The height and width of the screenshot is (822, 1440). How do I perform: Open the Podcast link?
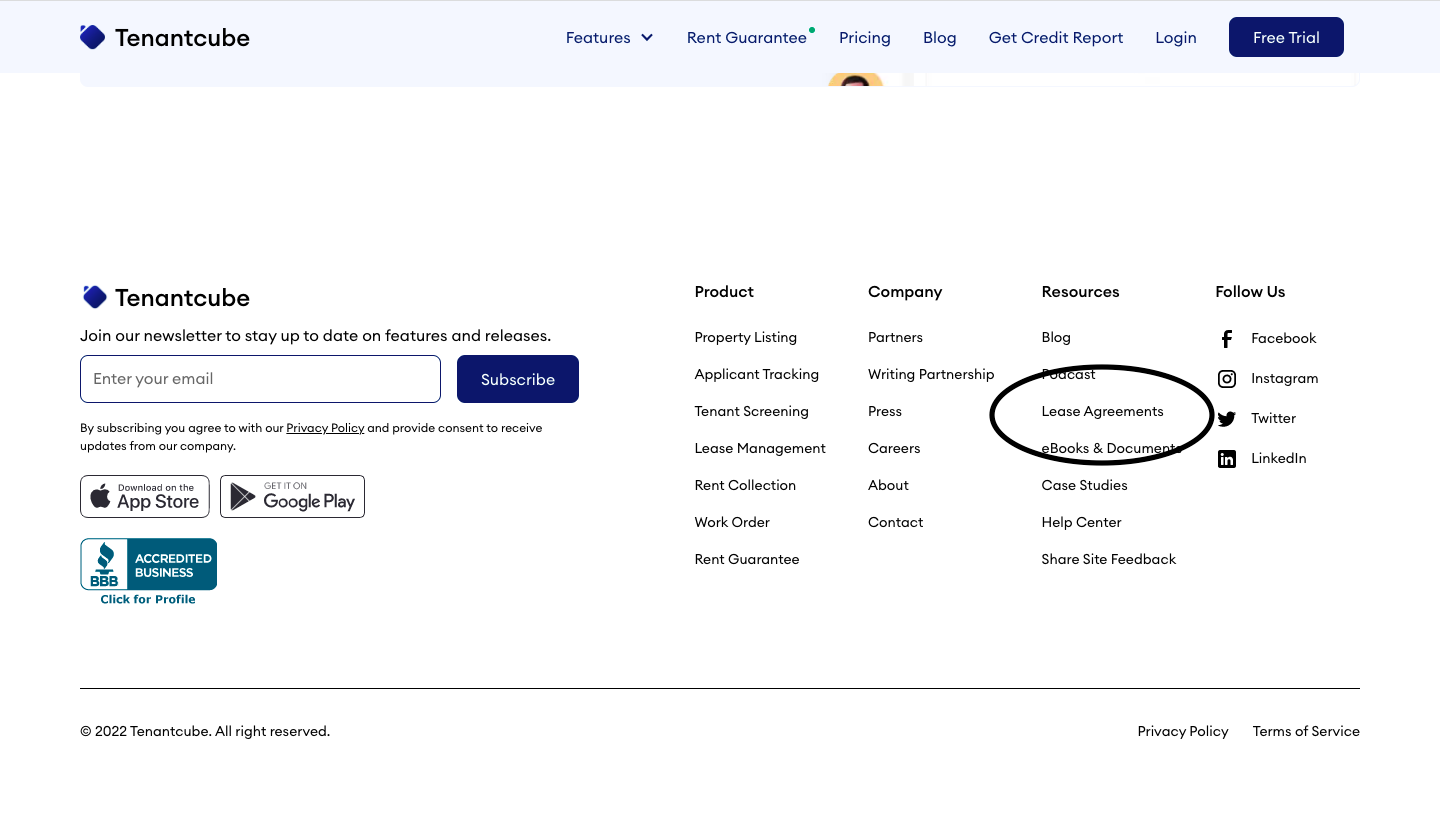pos(1069,375)
